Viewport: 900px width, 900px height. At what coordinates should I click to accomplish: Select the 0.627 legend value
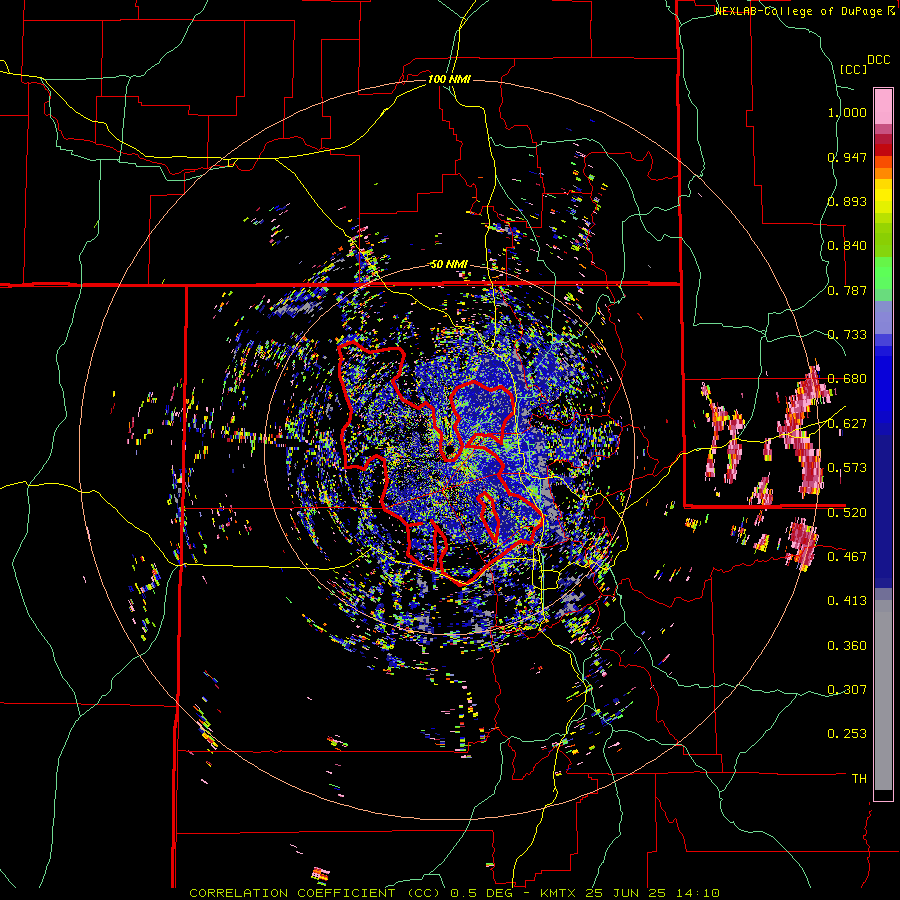(x=847, y=424)
